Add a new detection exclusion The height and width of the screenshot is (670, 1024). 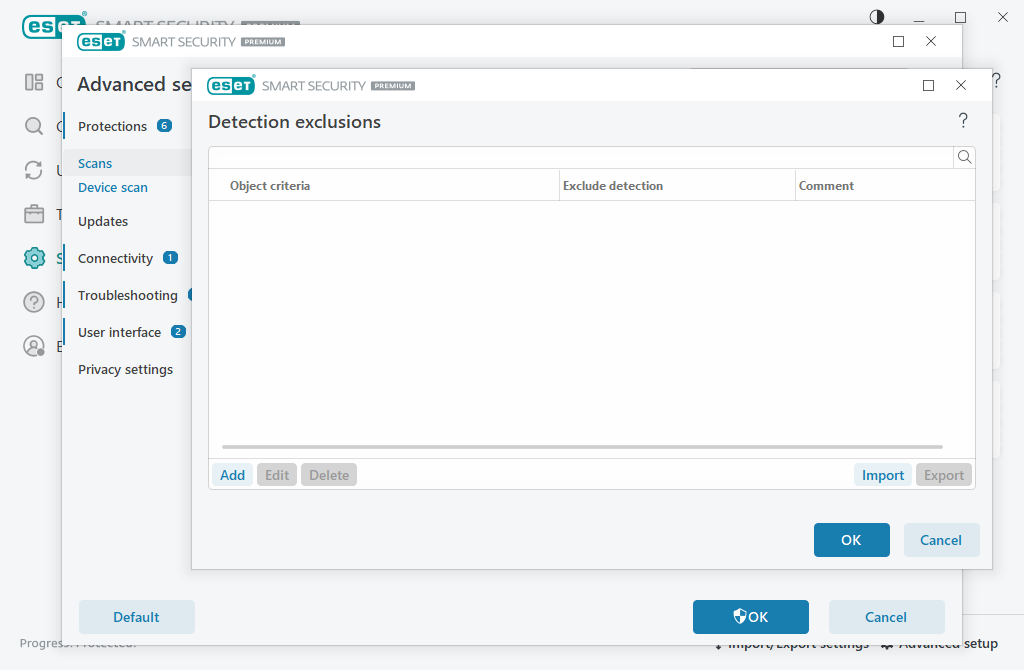(x=232, y=475)
